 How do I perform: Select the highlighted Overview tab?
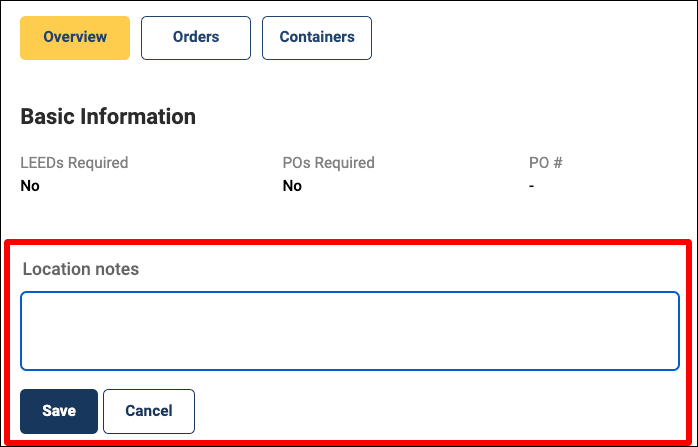pos(75,38)
